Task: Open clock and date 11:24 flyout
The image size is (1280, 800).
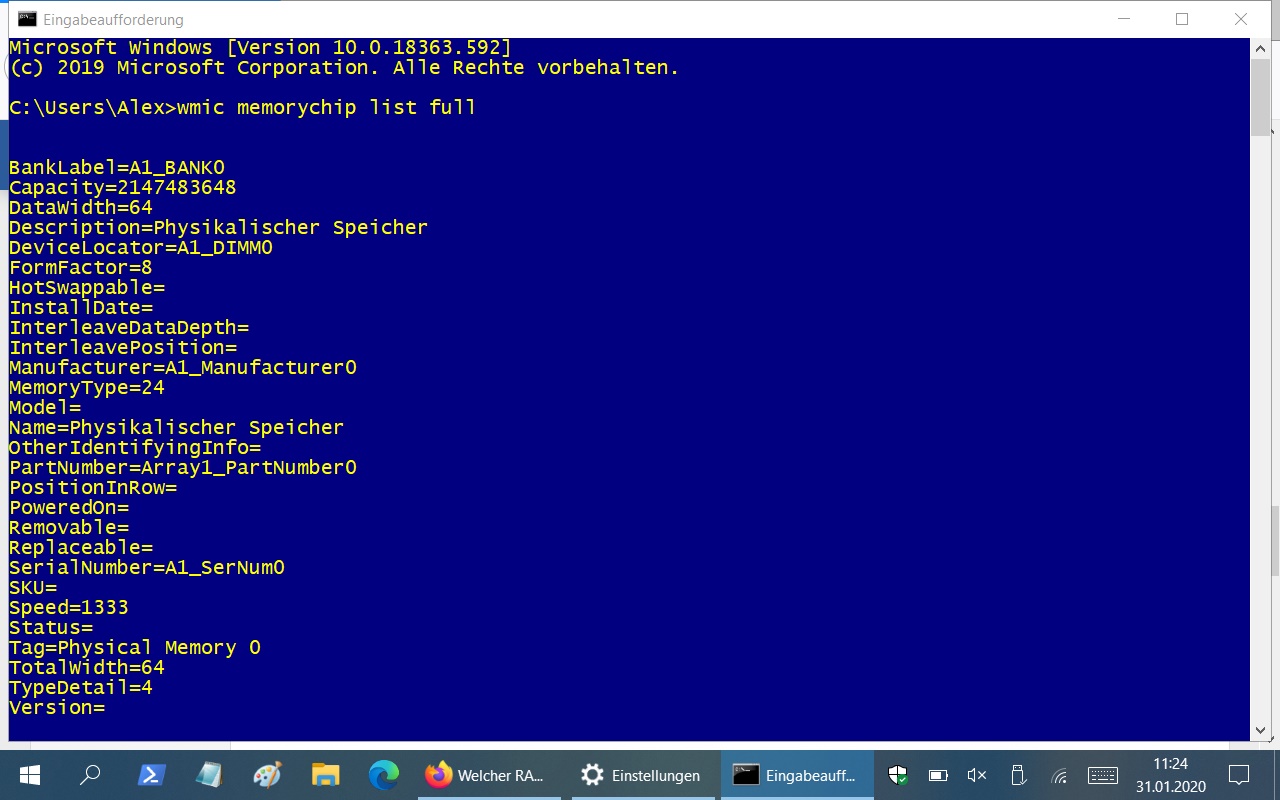Action: pyautogui.click(x=1170, y=775)
